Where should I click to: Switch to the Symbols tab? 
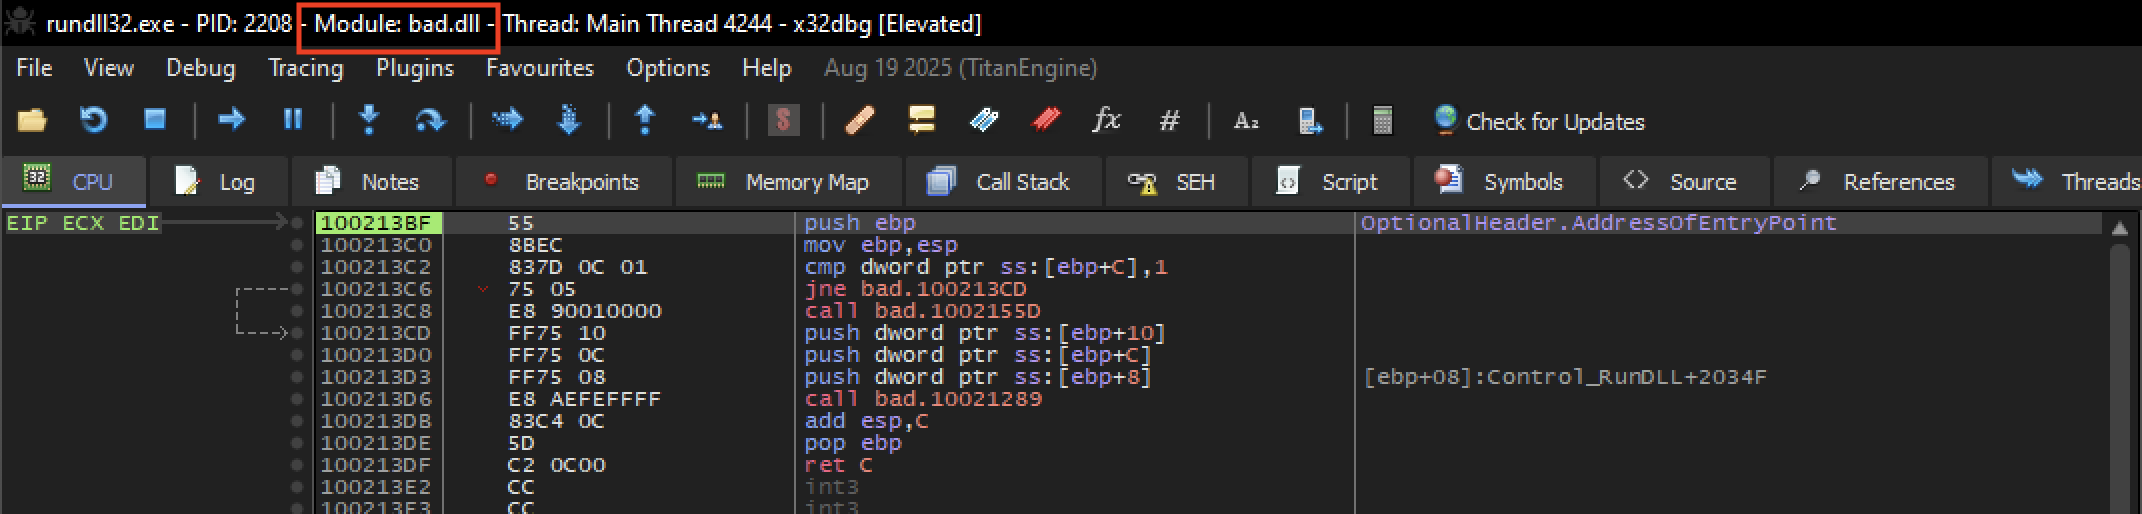(x=1504, y=181)
